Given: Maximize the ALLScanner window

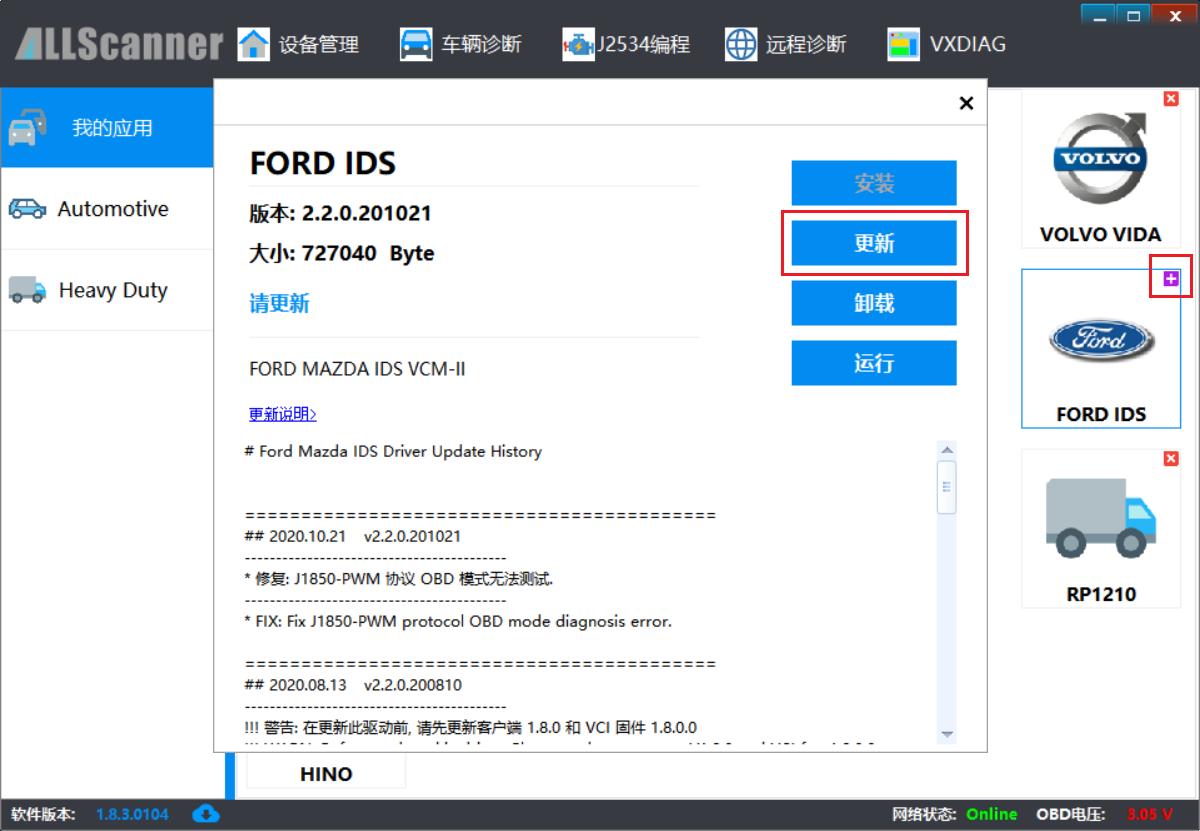Looking at the screenshot, I should coord(1133,14).
